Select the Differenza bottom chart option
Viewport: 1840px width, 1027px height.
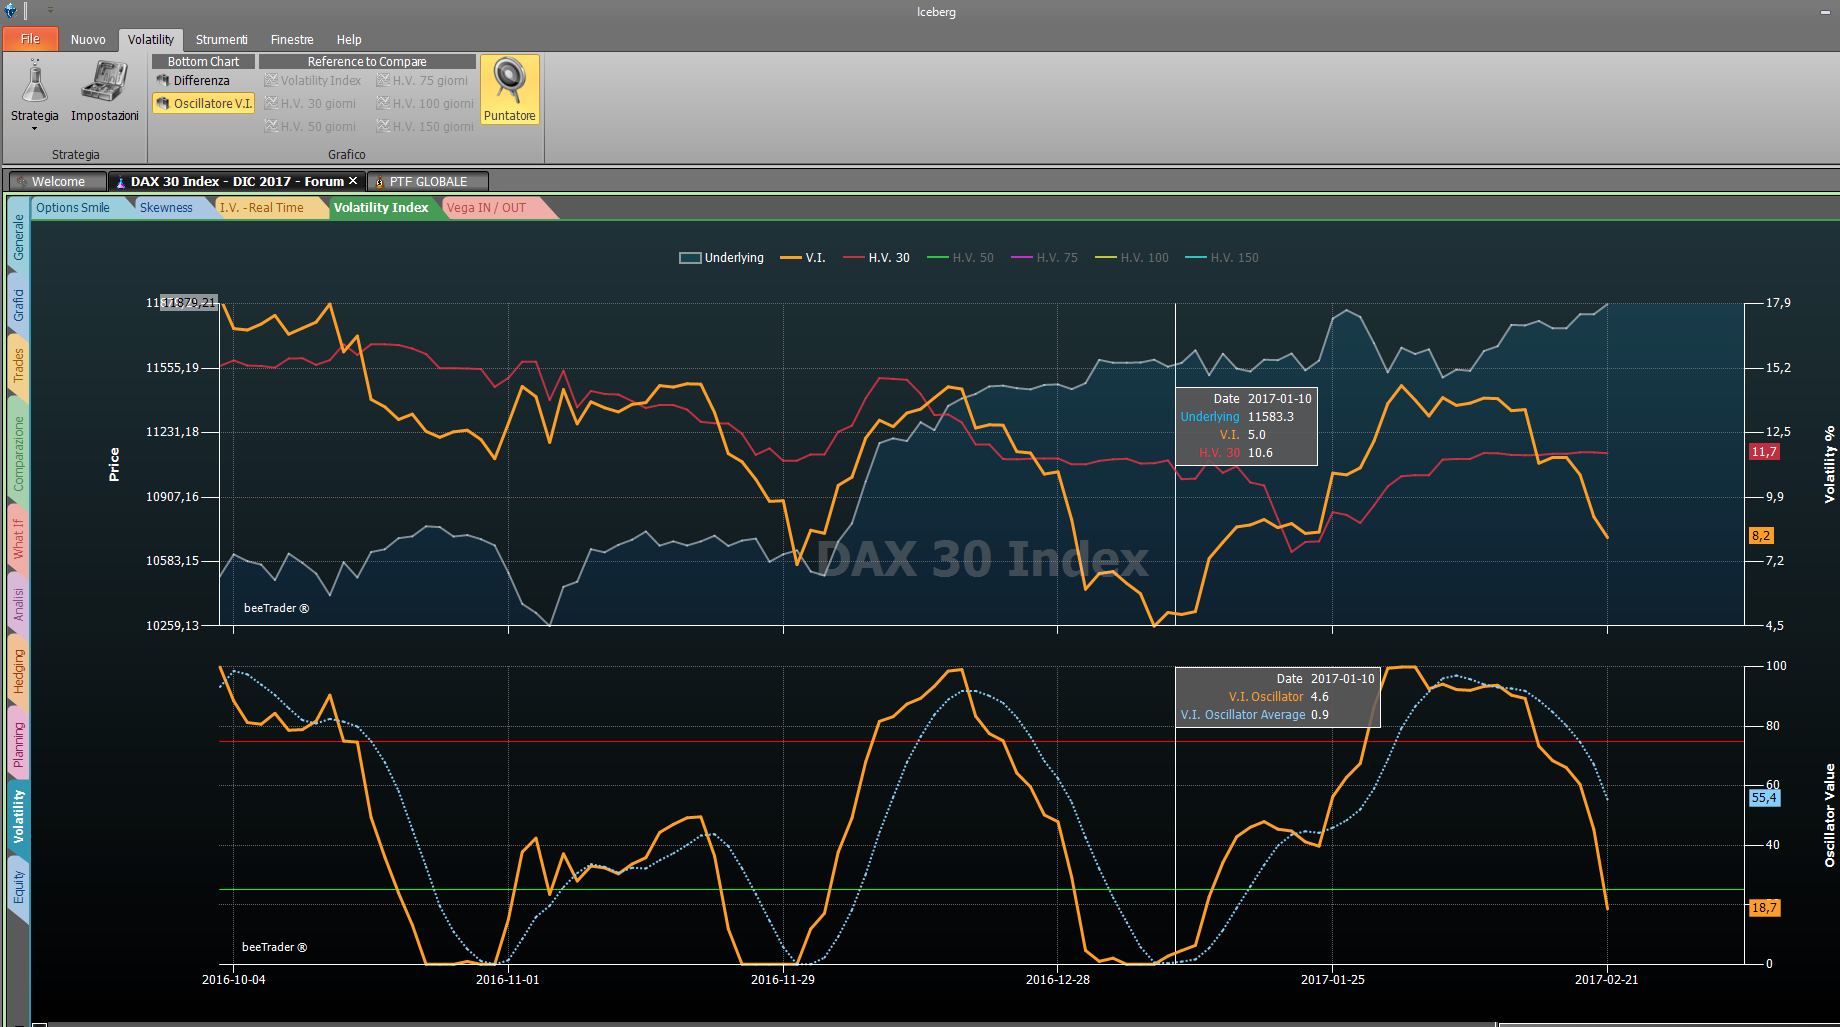pos(193,81)
